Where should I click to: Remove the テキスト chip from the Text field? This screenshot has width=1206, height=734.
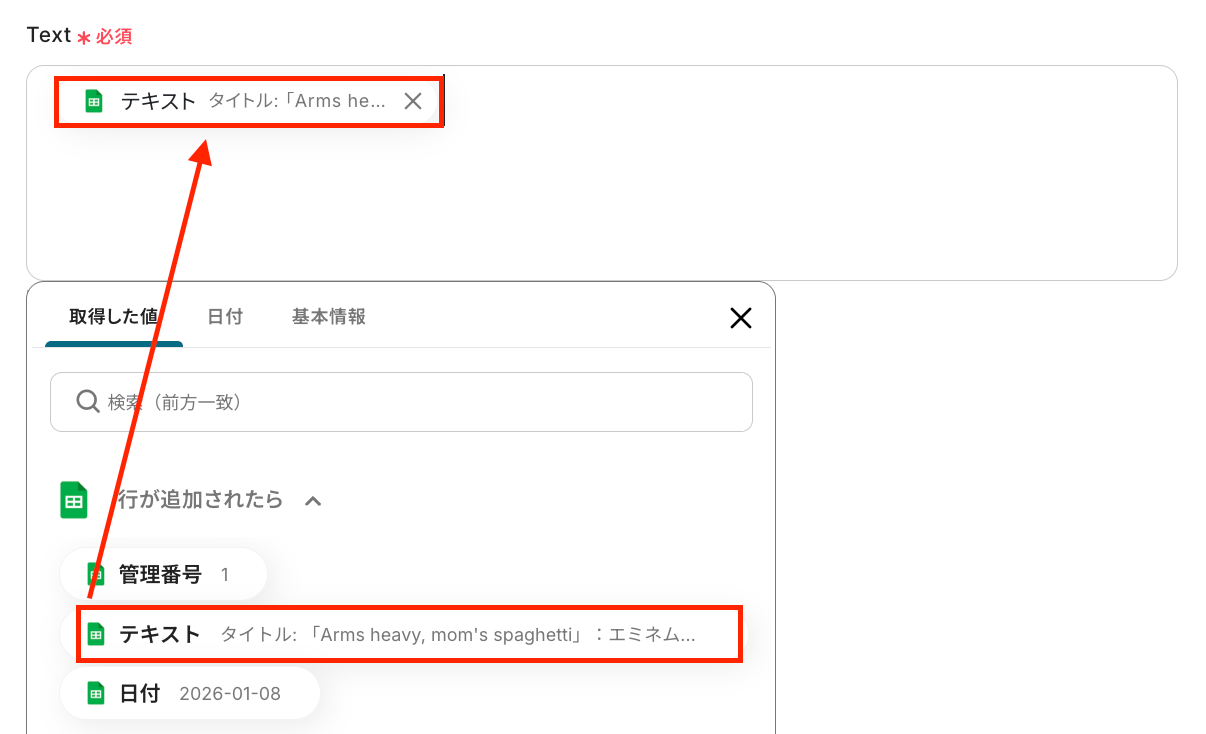coord(413,101)
